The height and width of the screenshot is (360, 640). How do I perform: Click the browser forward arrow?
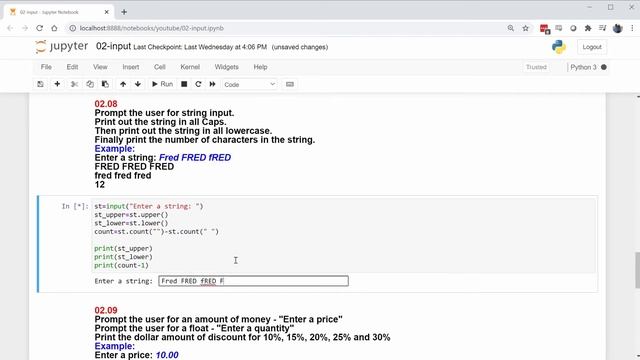tap(25, 28)
